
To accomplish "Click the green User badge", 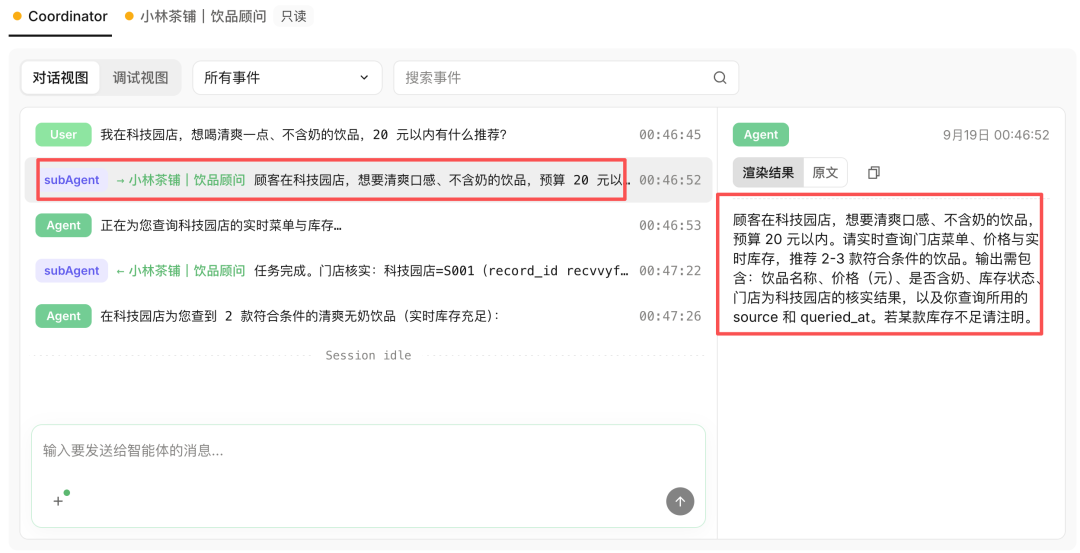I will [63, 135].
